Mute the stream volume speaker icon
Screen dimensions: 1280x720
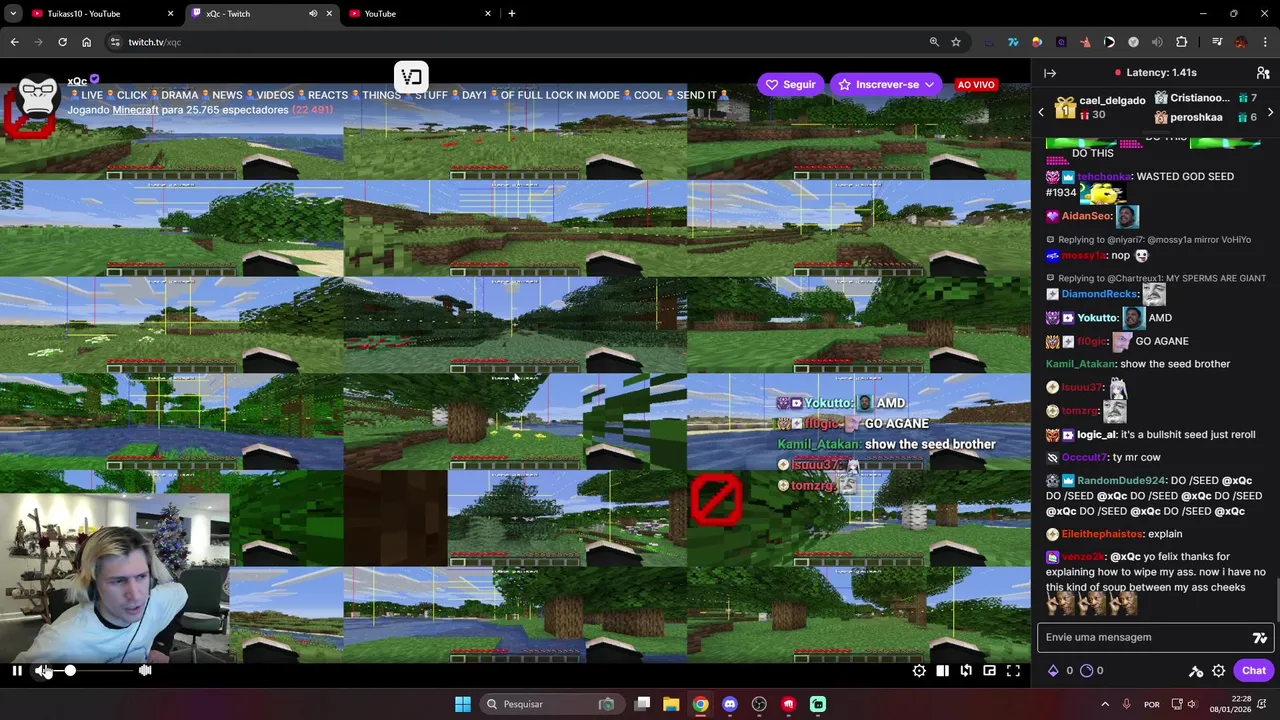(42, 671)
